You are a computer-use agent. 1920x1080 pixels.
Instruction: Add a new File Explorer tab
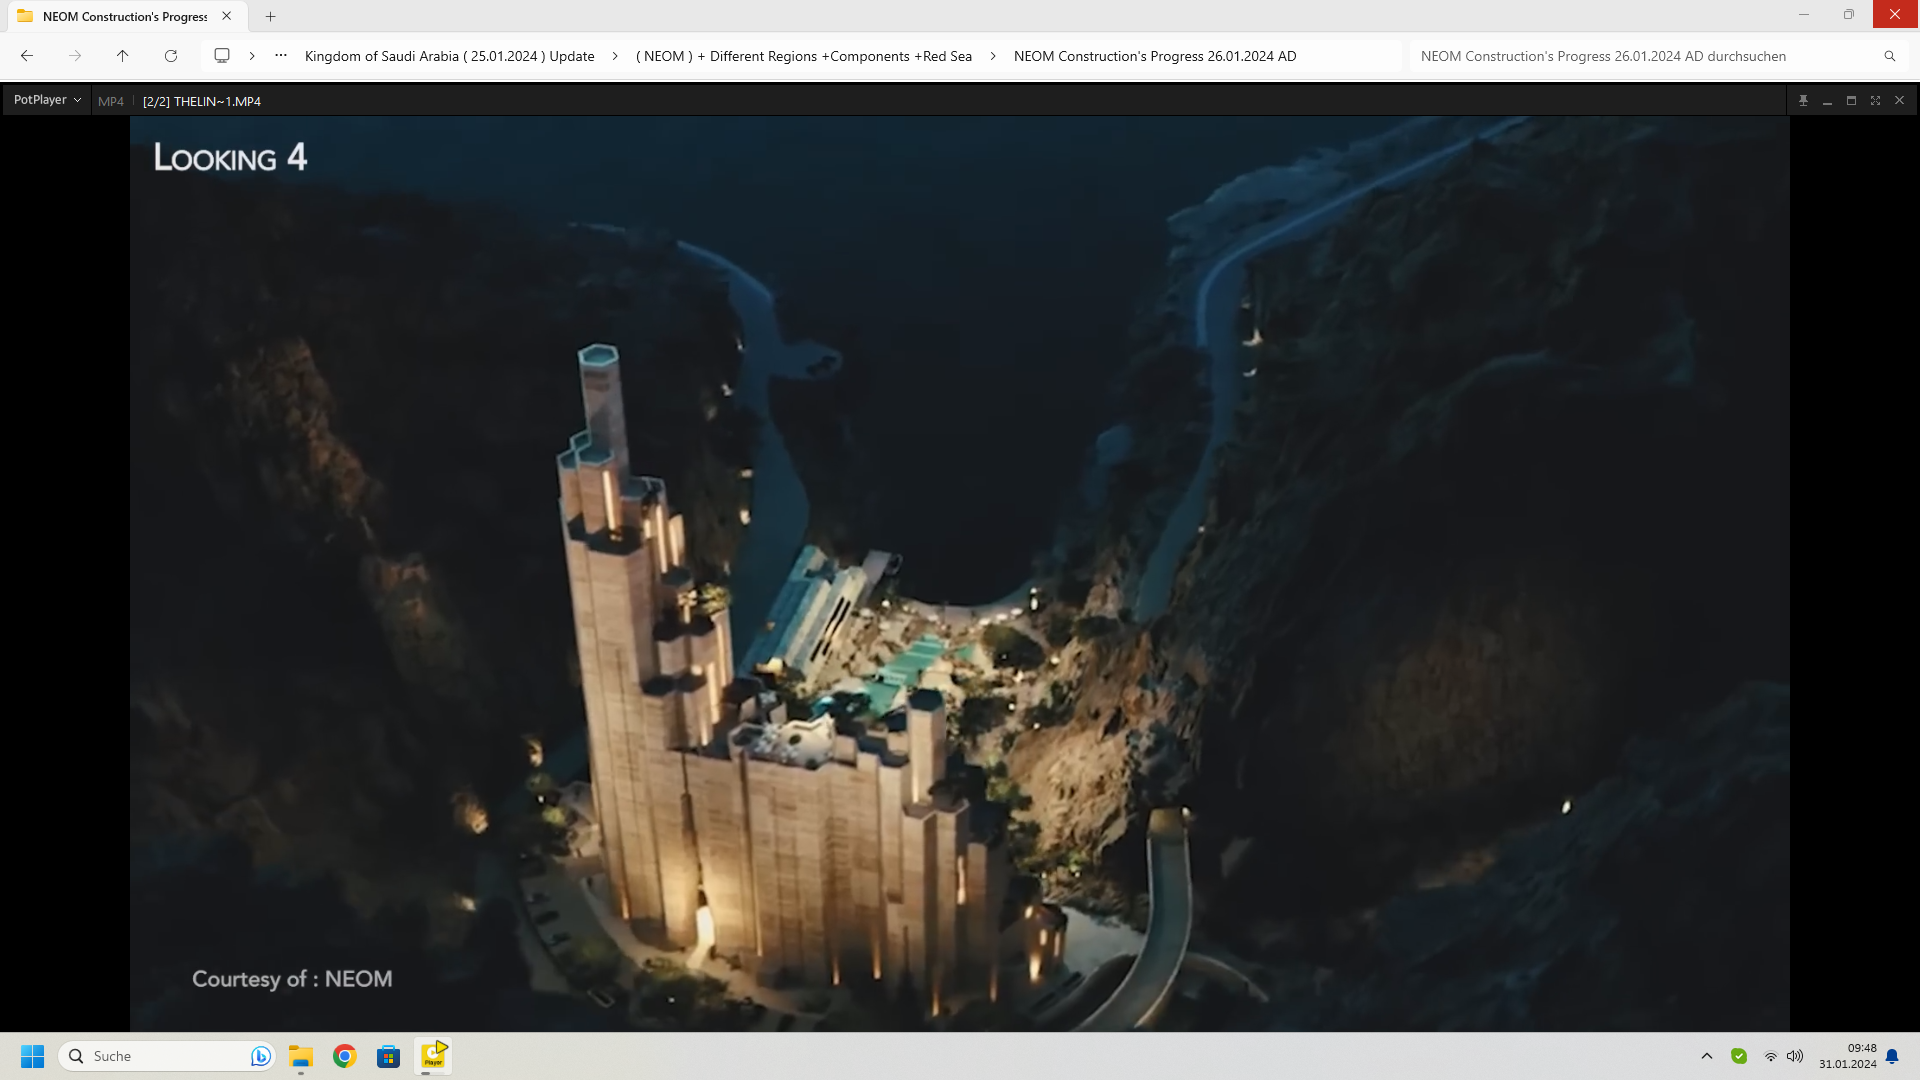[270, 16]
